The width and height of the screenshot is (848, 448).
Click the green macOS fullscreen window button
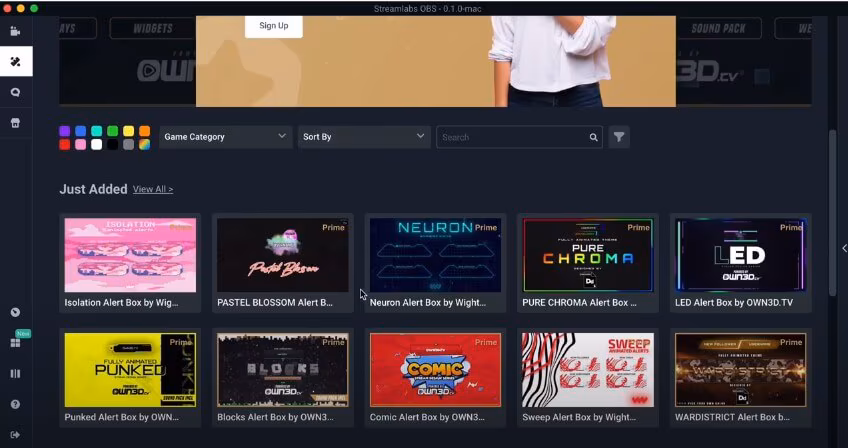(34, 8)
